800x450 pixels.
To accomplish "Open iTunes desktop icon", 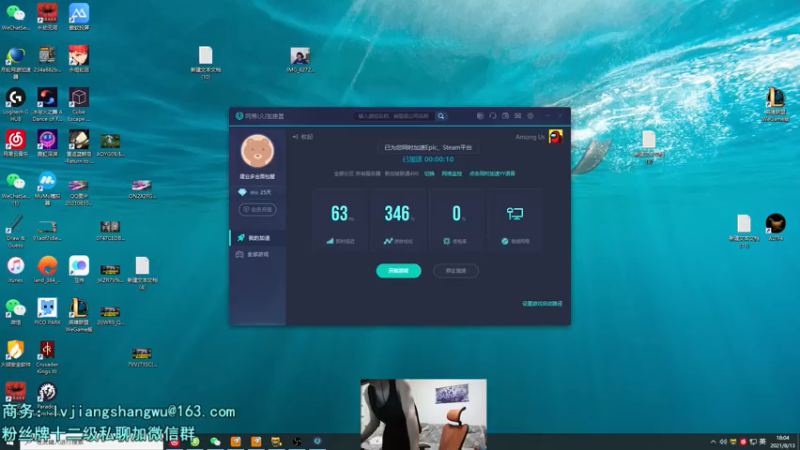I will (x=16, y=269).
